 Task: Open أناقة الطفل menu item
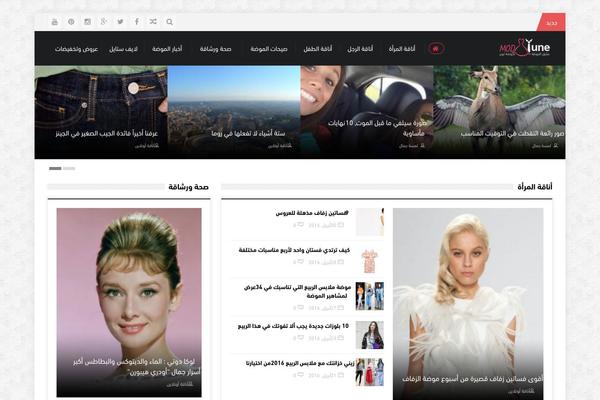(x=318, y=49)
